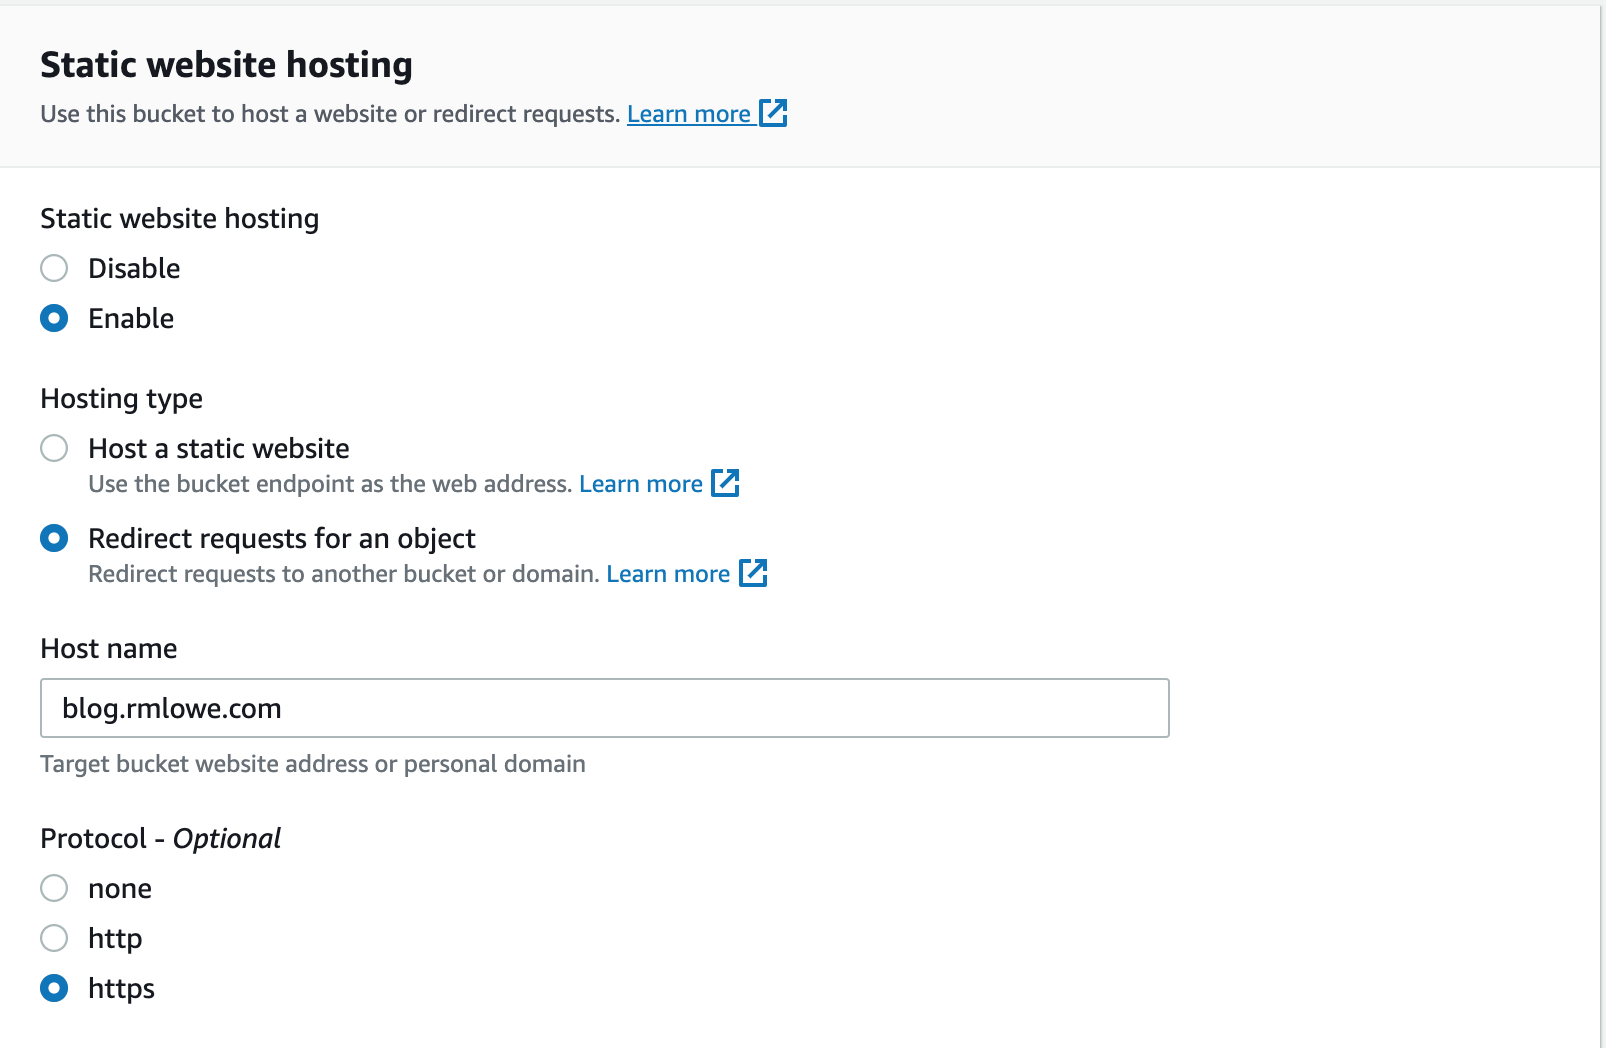Click external link icon under Redirect requests description
This screenshot has height=1048, width=1606.
pos(752,573)
